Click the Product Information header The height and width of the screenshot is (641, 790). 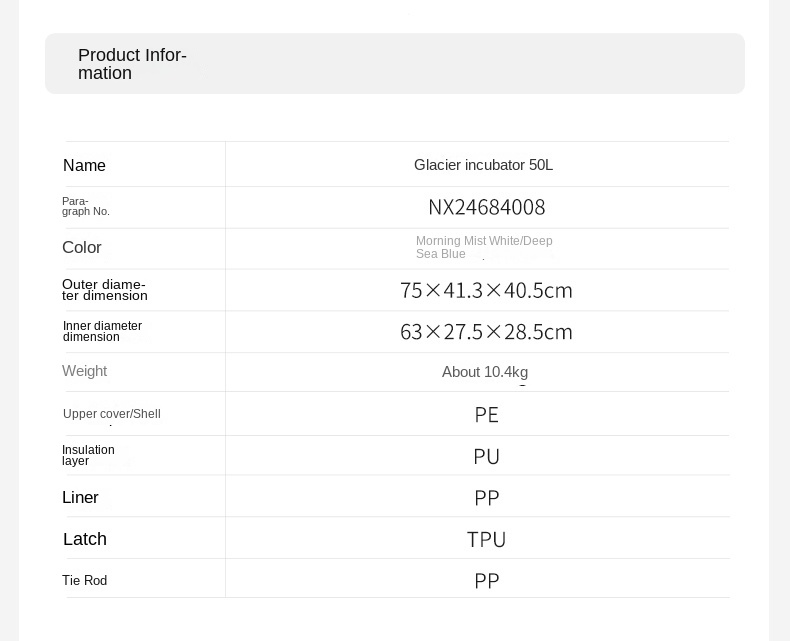click(x=132, y=63)
